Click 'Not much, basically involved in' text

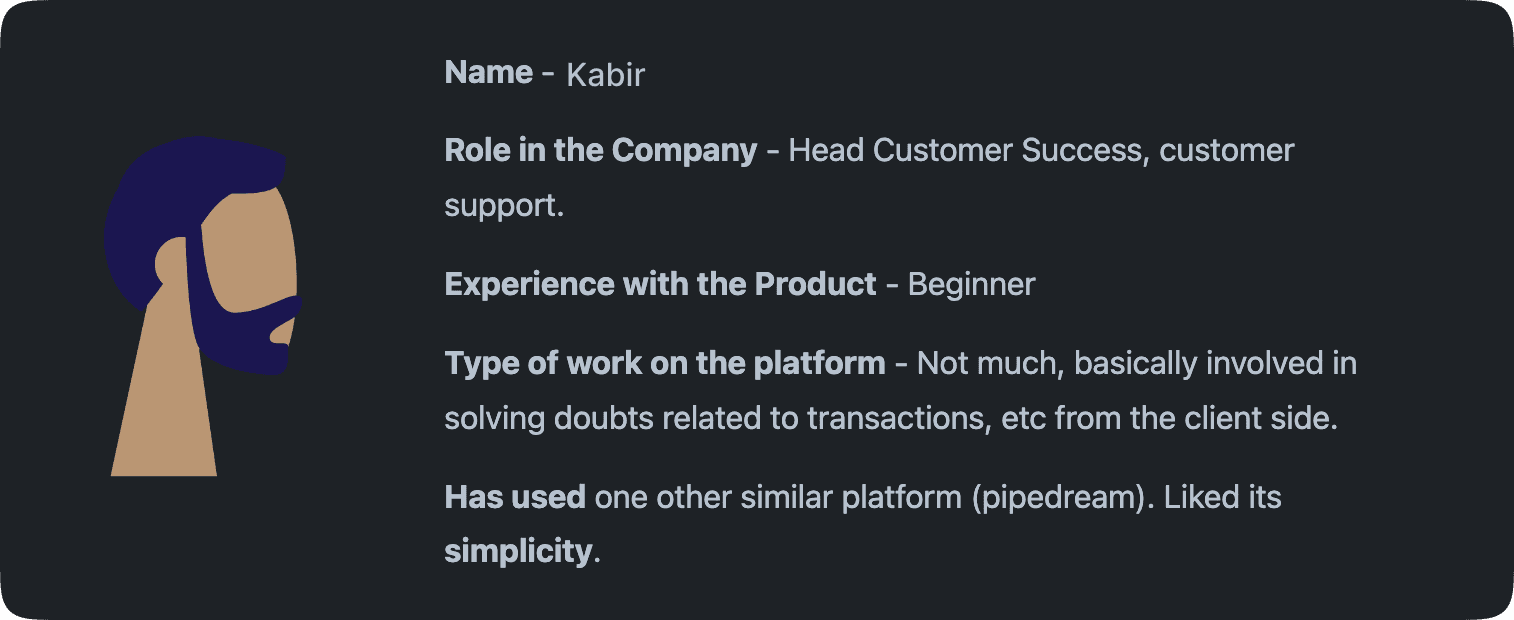pos(1136,363)
